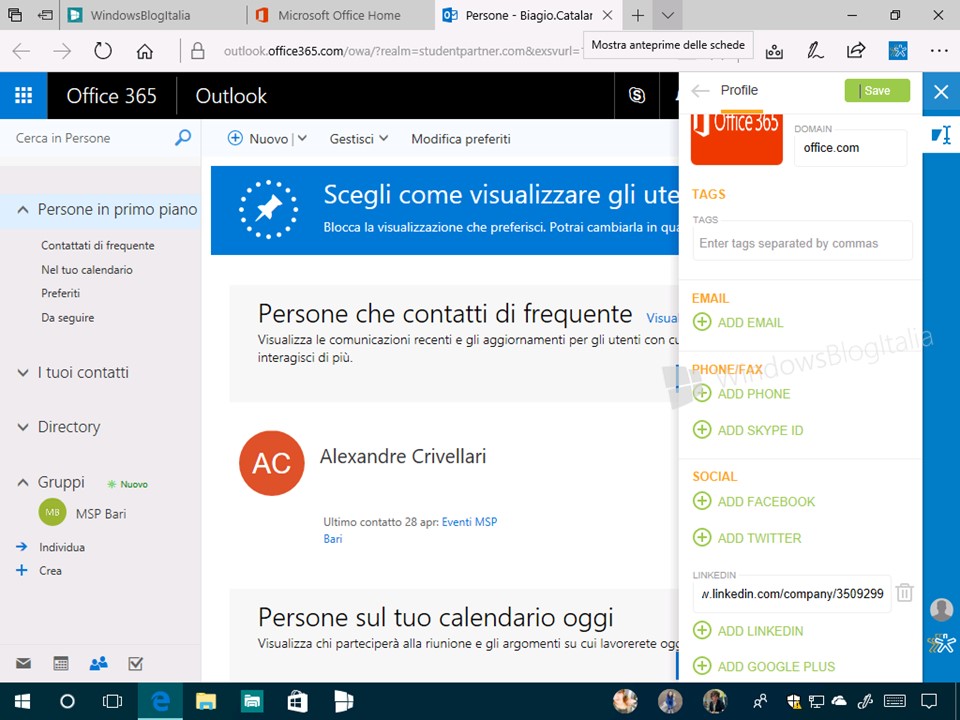This screenshot has width=960, height=720.
Task: Collapse the Persone in primo piano section
Action: [23, 210]
